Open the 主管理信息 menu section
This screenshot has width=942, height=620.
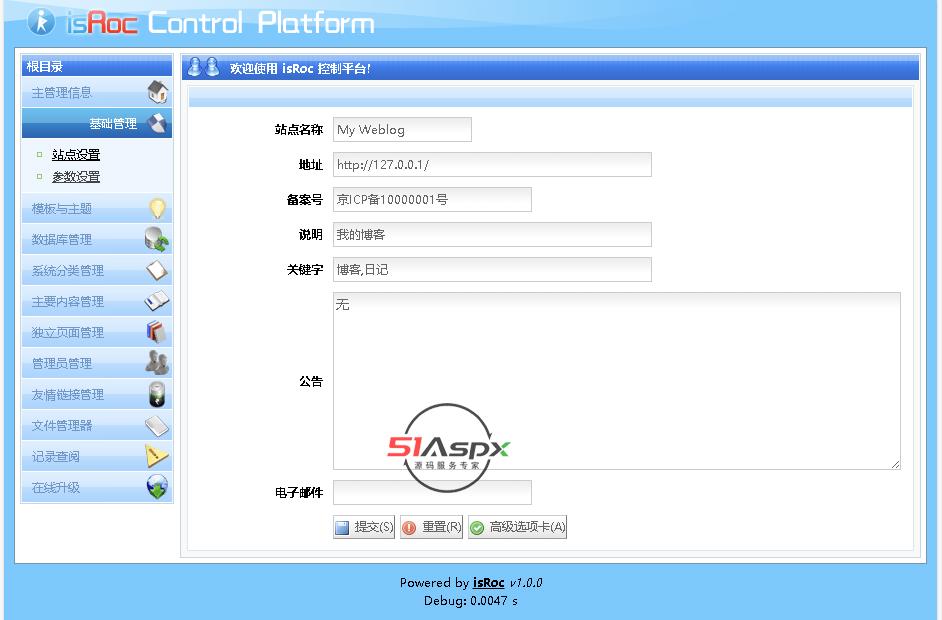(x=97, y=92)
